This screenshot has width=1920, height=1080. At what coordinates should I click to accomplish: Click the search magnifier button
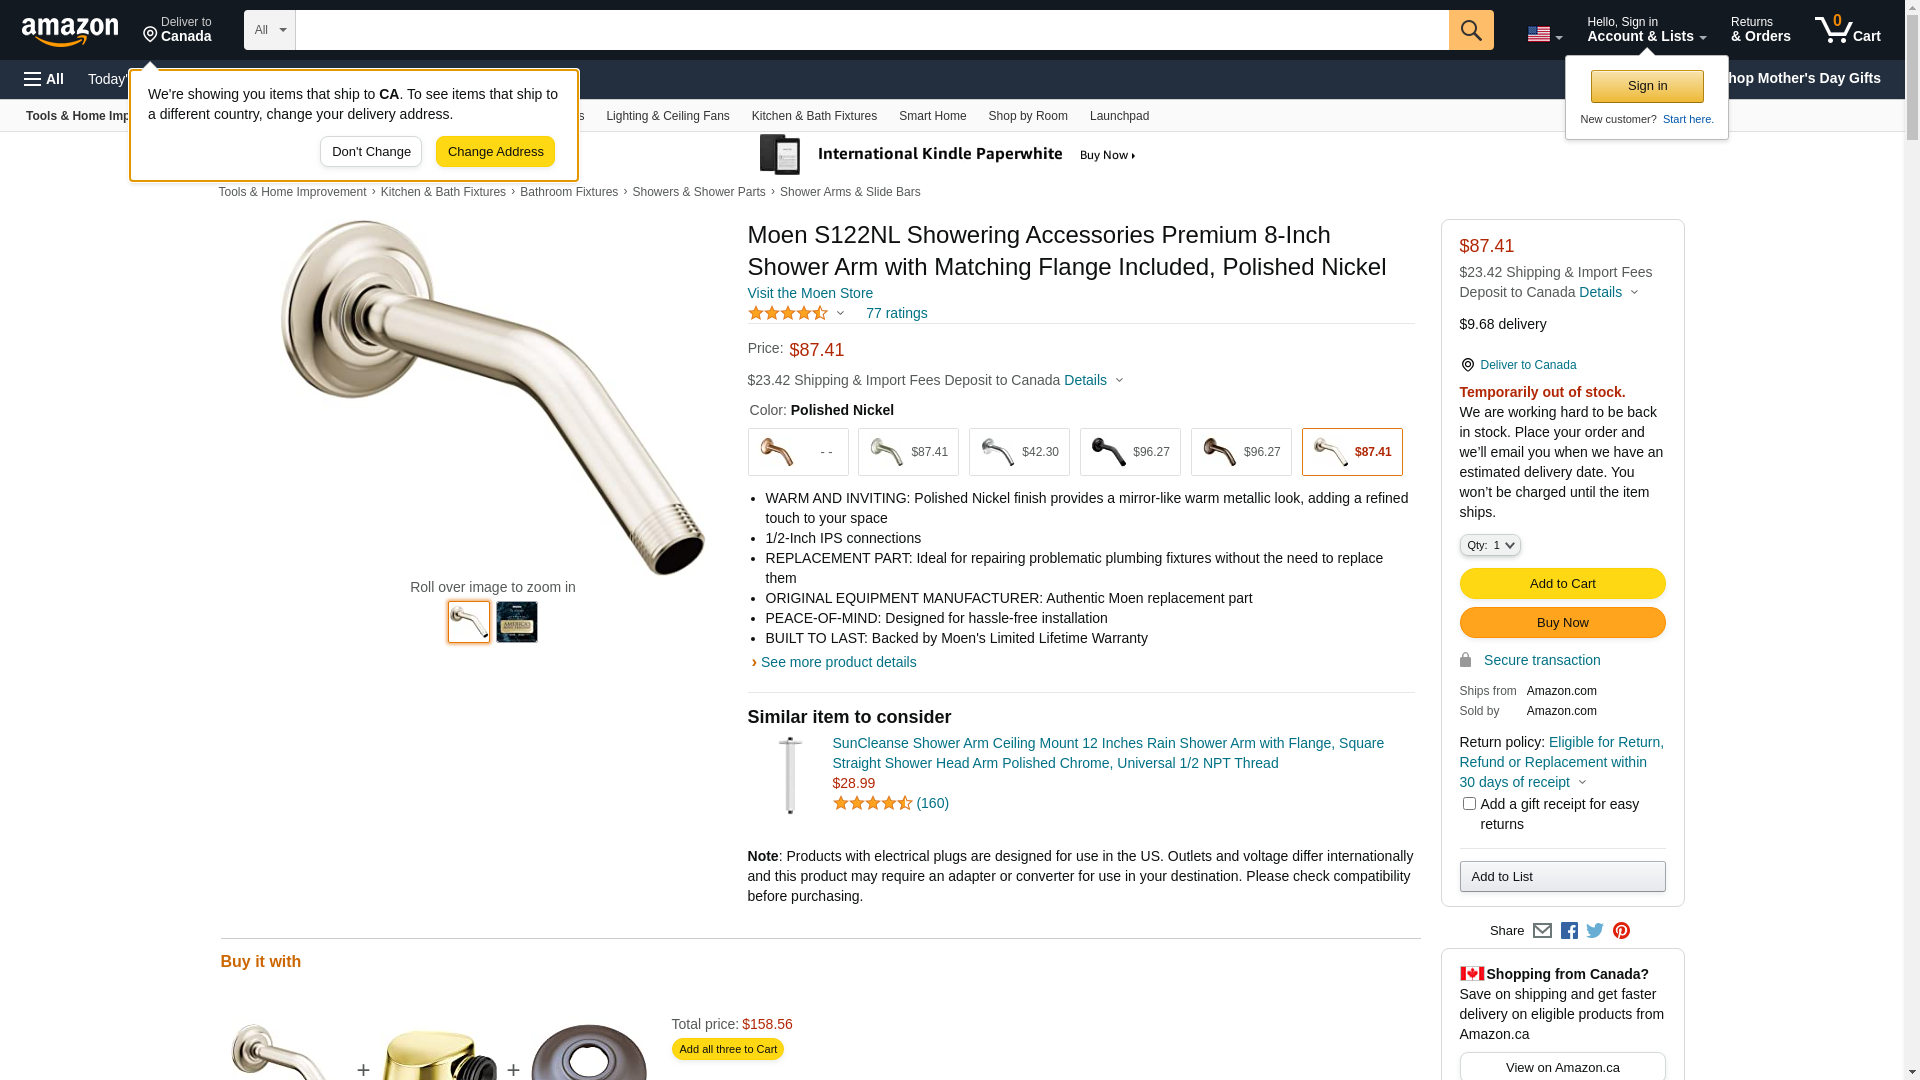[1470, 30]
